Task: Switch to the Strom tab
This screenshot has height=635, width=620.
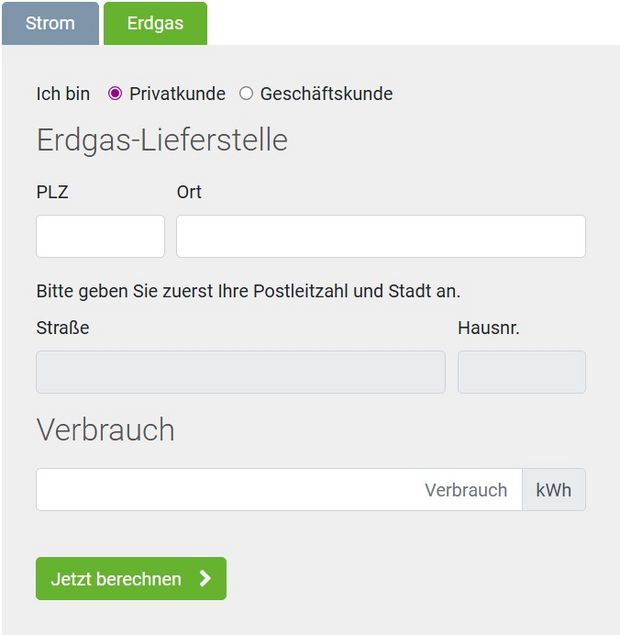Action: pyautogui.click(x=50, y=23)
